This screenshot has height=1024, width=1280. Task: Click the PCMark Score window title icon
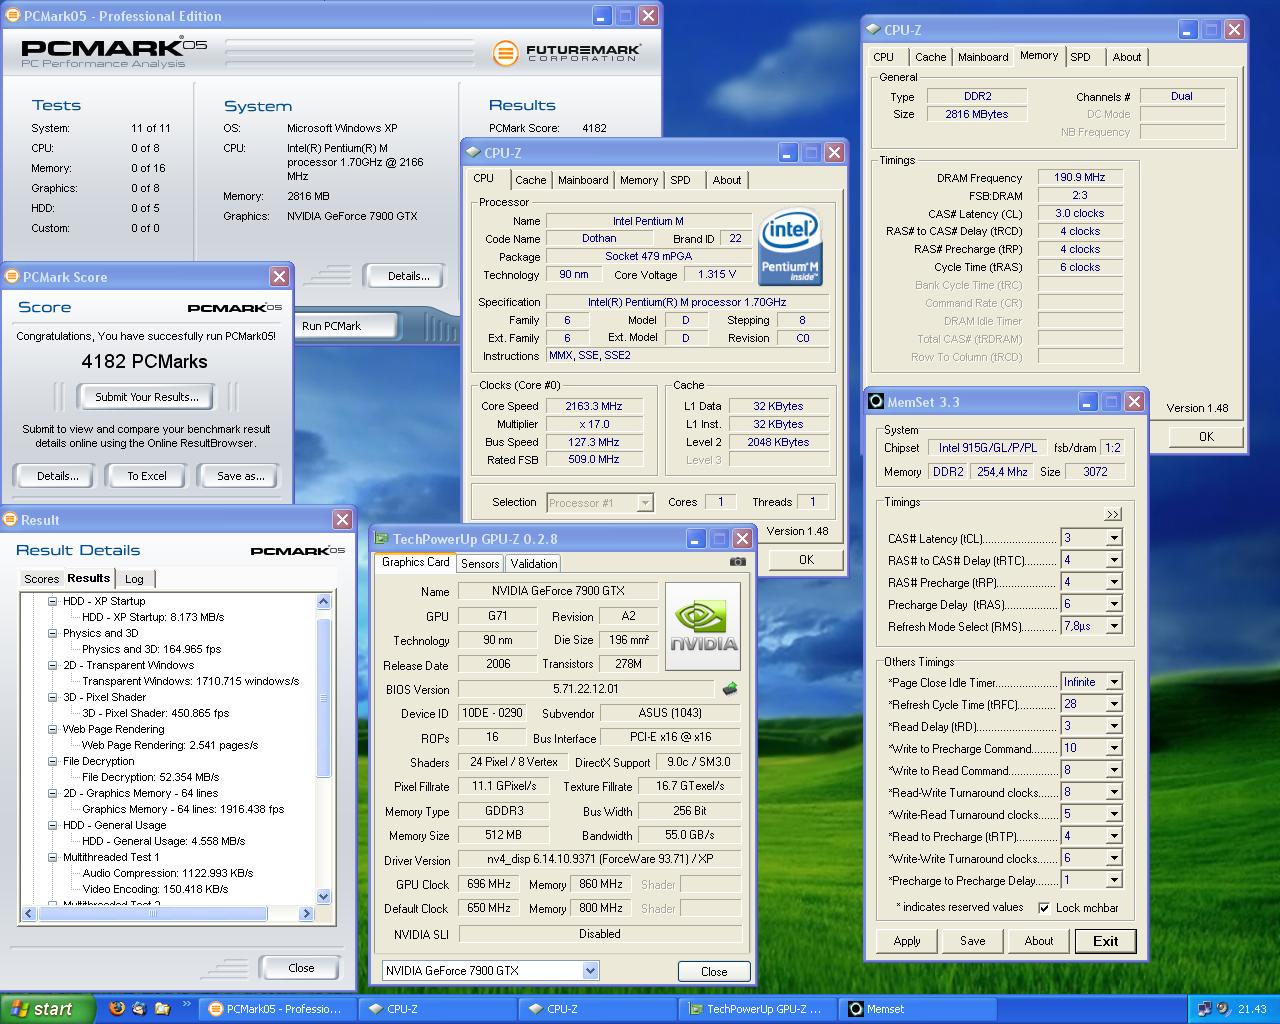tap(13, 277)
